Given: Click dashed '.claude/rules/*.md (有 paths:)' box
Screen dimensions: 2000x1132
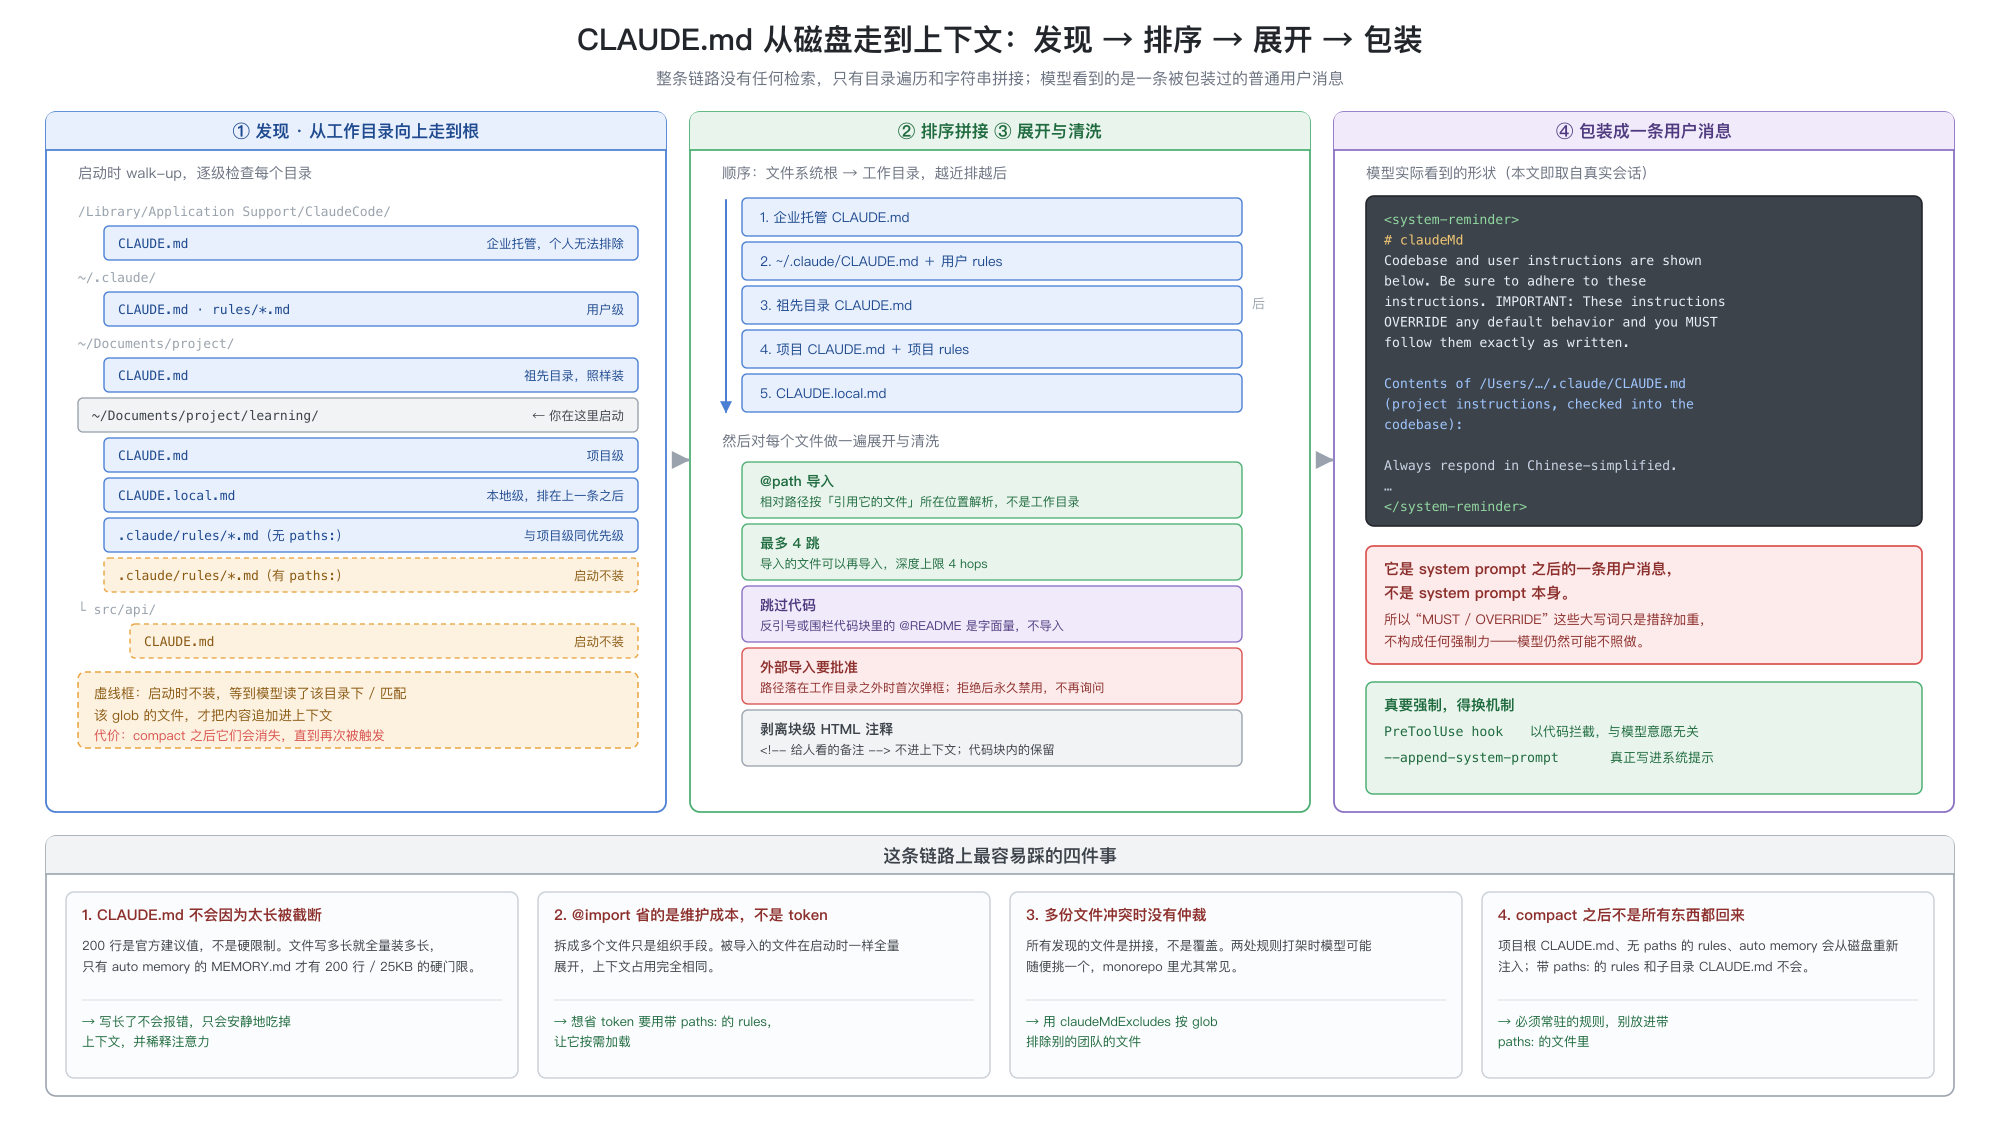Looking at the screenshot, I should pyautogui.click(x=370, y=575).
